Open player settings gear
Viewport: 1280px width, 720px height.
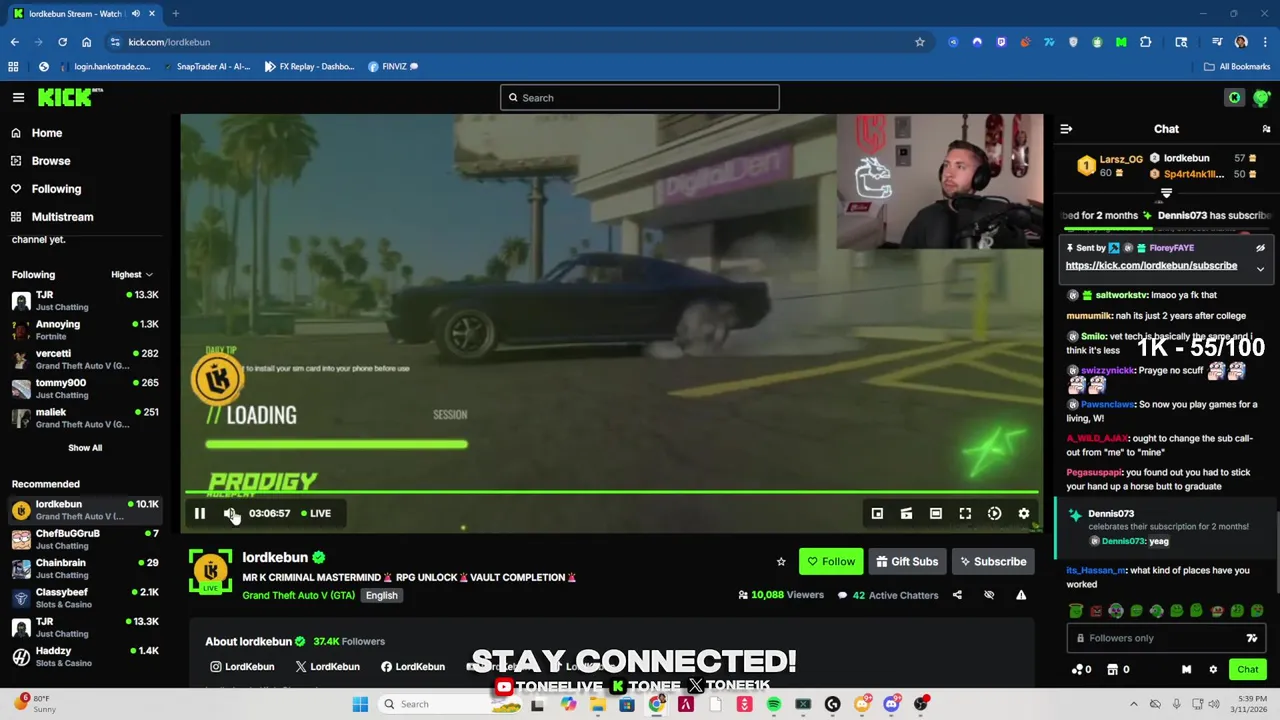click(x=1023, y=513)
